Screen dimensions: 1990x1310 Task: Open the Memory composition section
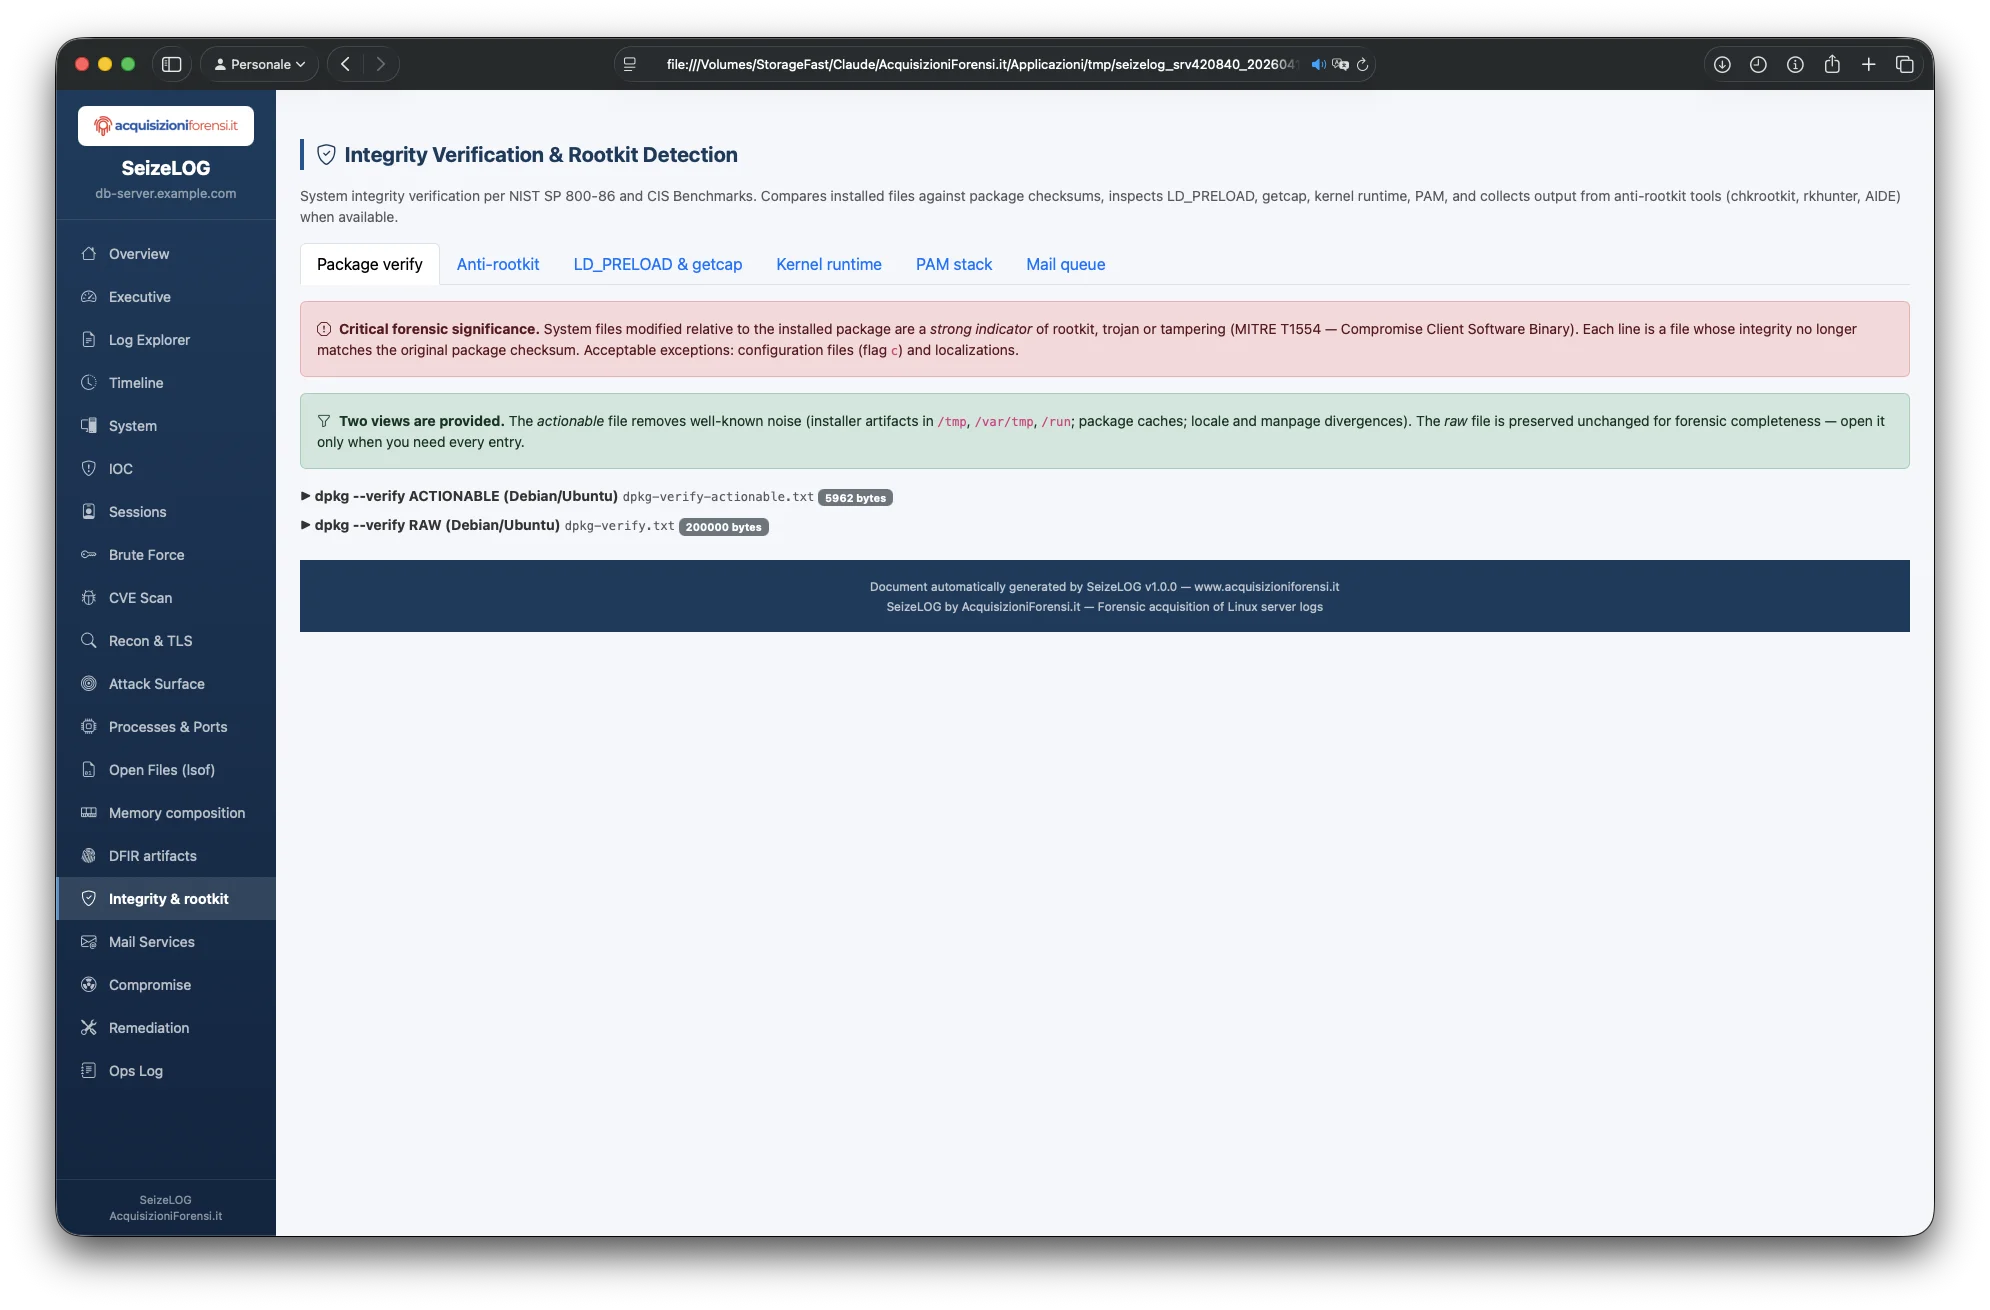tap(177, 812)
